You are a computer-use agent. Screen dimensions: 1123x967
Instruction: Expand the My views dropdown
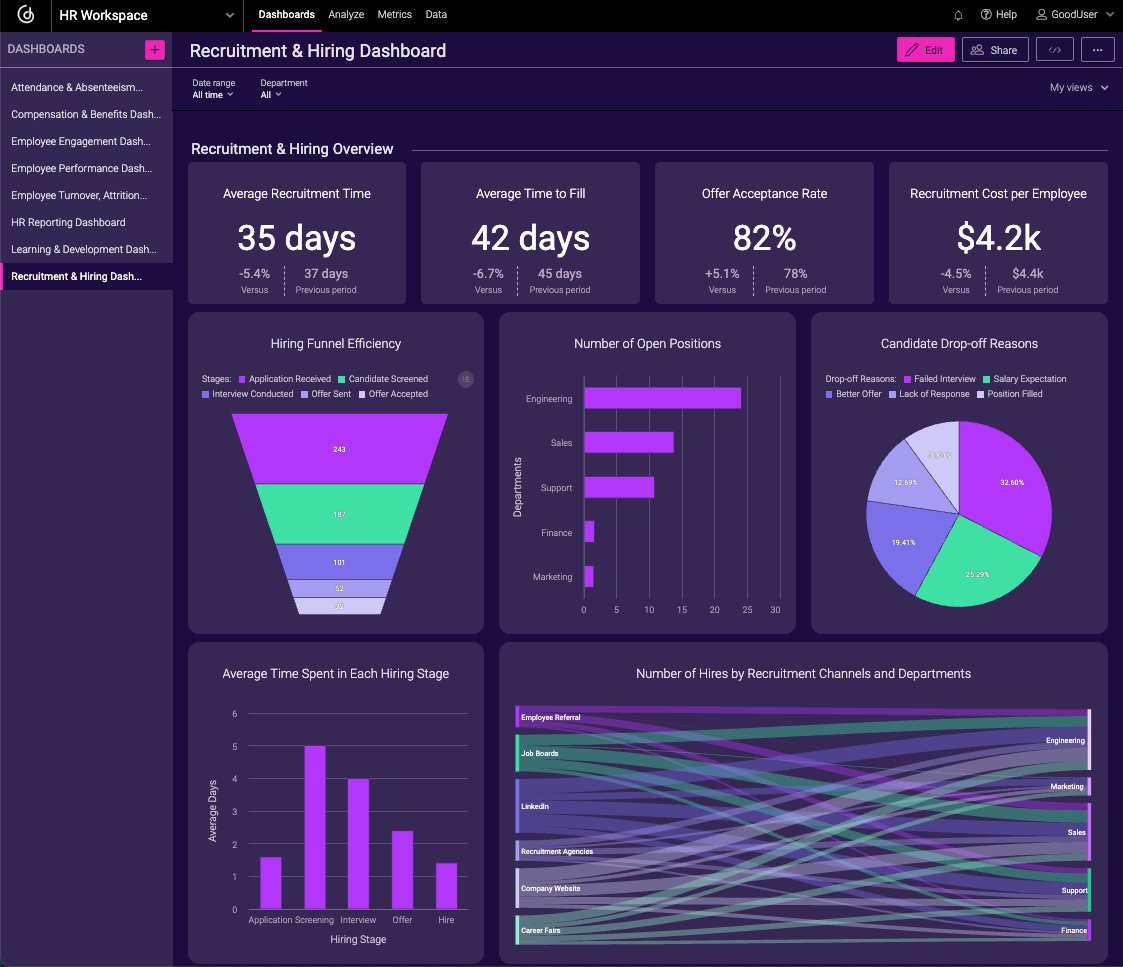pyautogui.click(x=1079, y=87)
